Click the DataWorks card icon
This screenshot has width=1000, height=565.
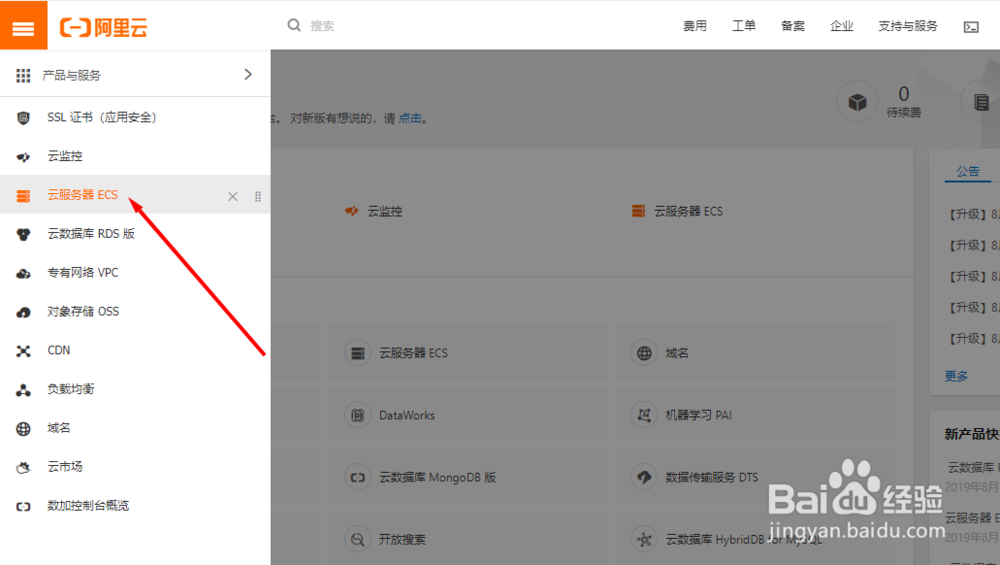pyautogui.click(x=358, y=416)
